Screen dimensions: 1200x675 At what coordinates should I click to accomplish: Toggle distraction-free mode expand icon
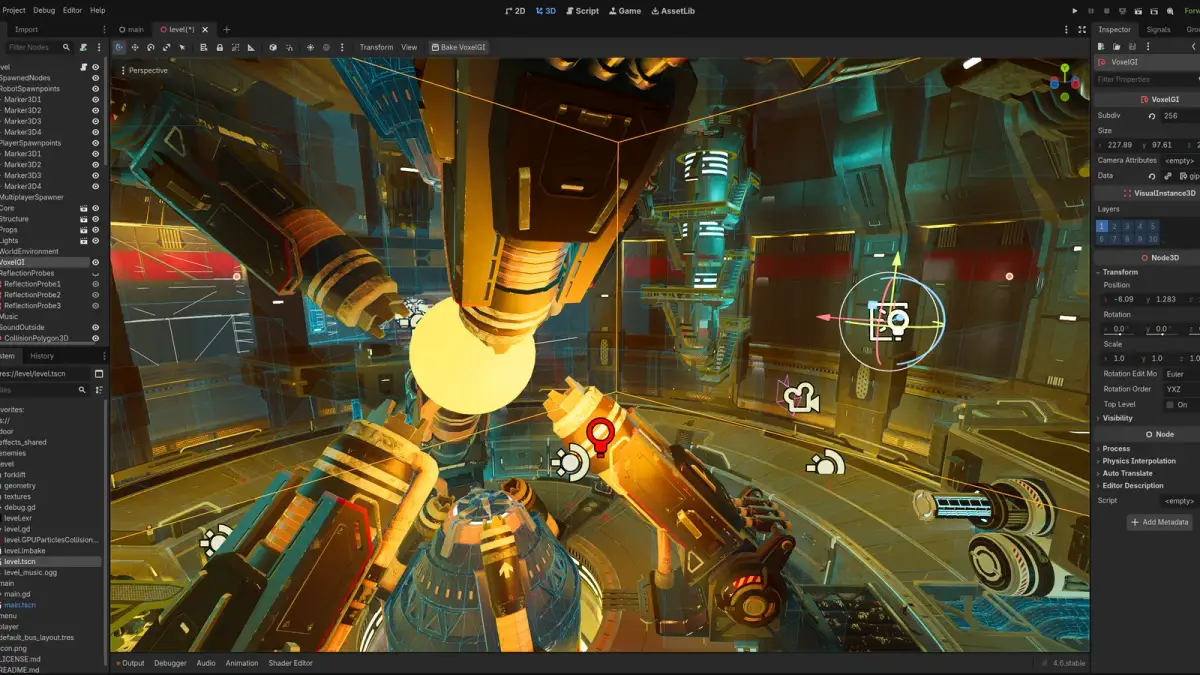click(x=1082, y=30)
